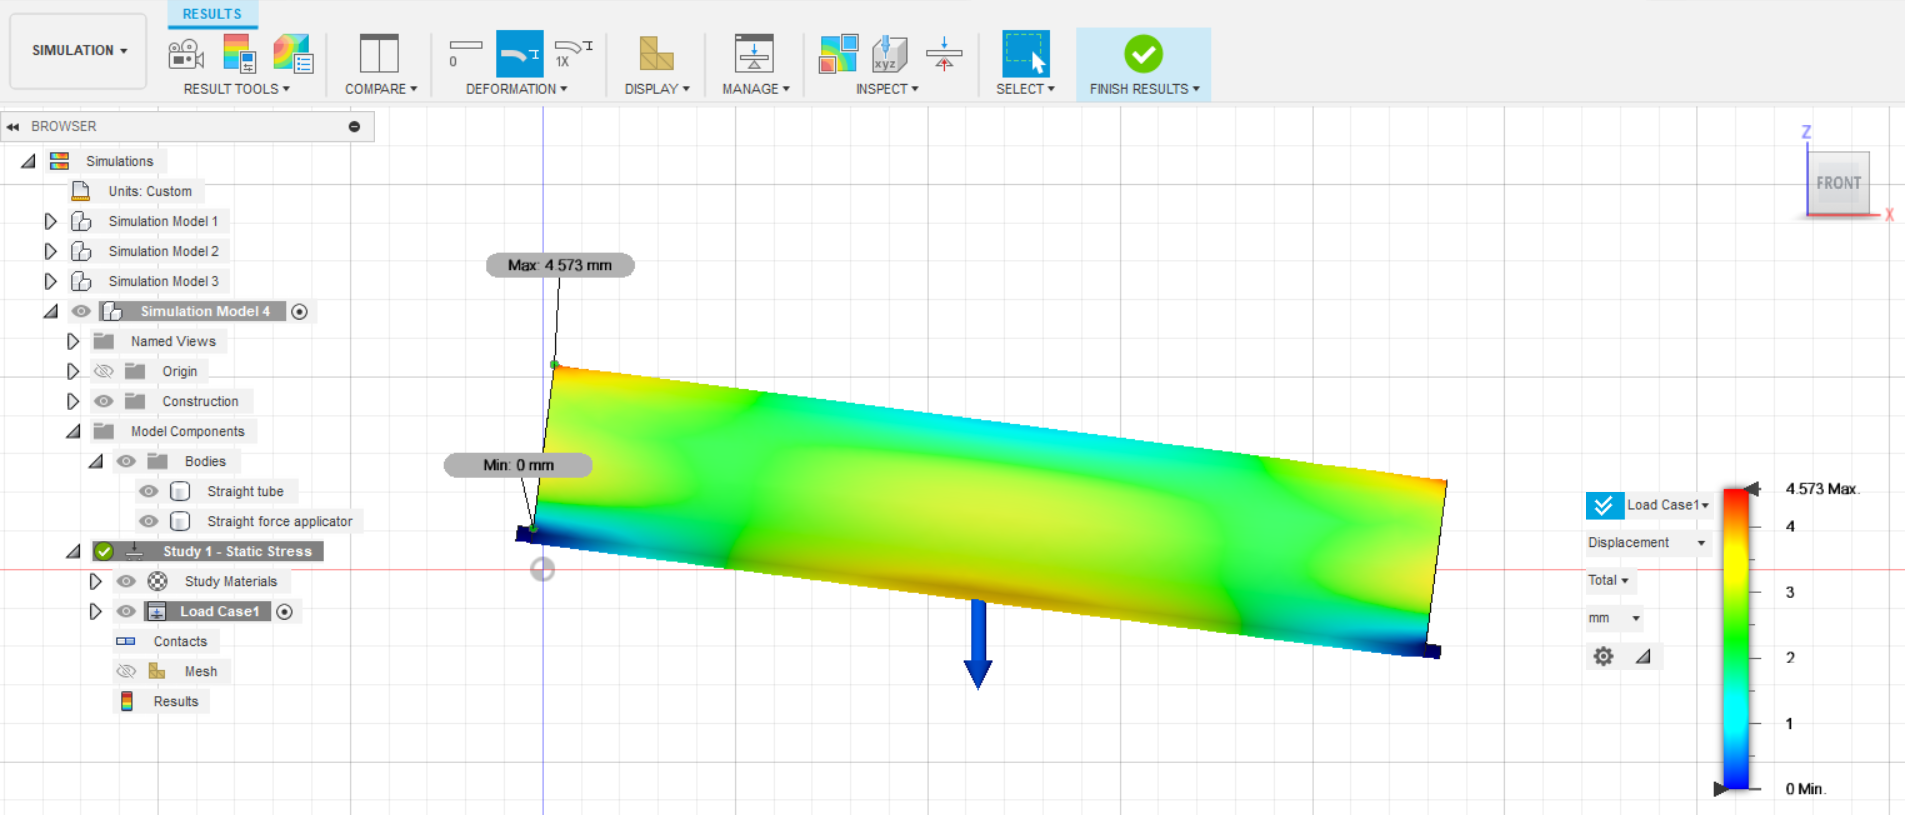Click the Contacts icon in browser tree
Viewport: 1905px width, 815px height.
point(126,641)
